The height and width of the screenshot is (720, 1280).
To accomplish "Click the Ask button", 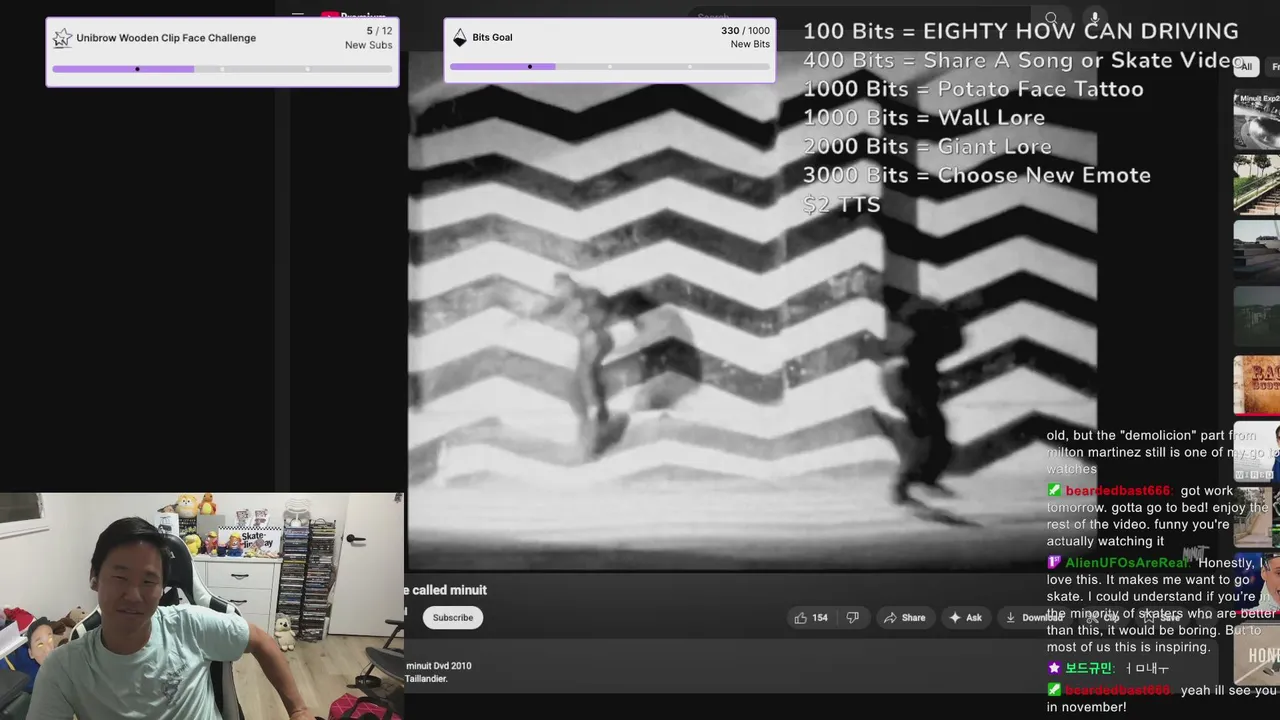I will pyautogui.click(x=965, y=618).
